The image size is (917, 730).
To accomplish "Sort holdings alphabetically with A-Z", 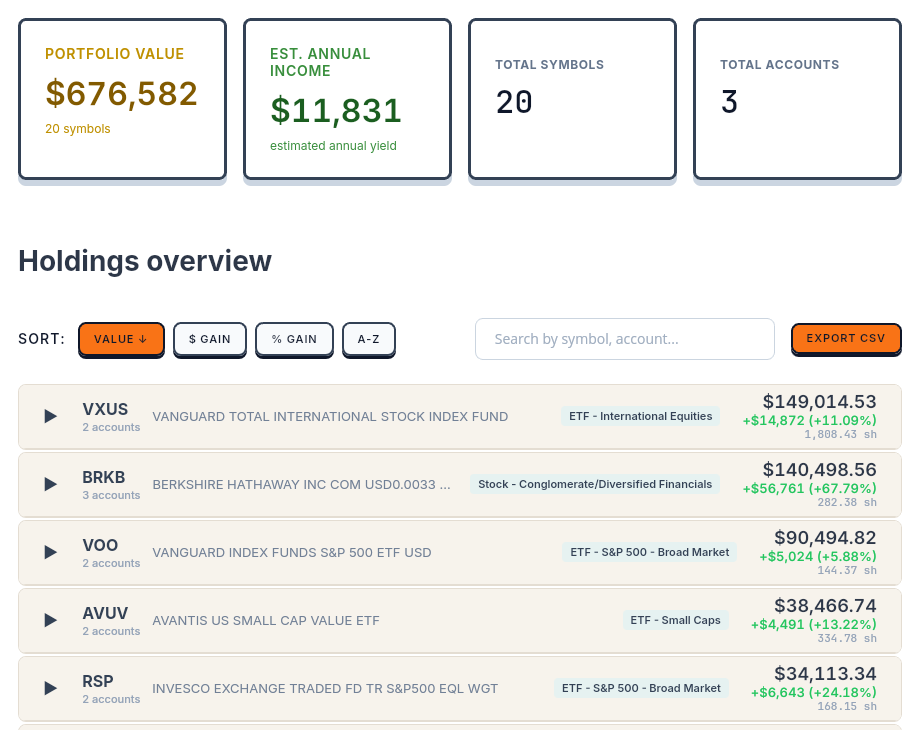I will [368, 339].
